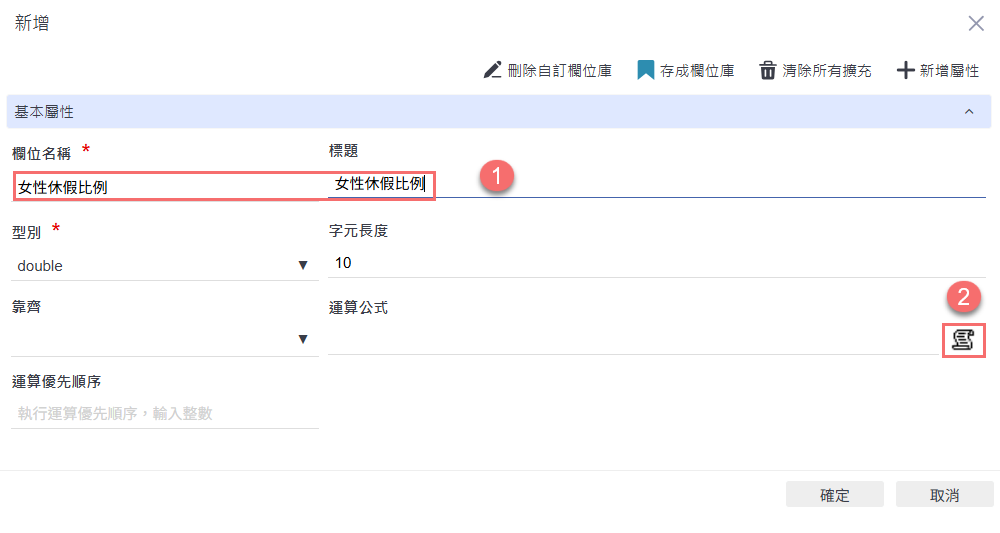The image size is (1000, 533).
Task: Click the red number 1 badge
Action: [x=496, y=178]
